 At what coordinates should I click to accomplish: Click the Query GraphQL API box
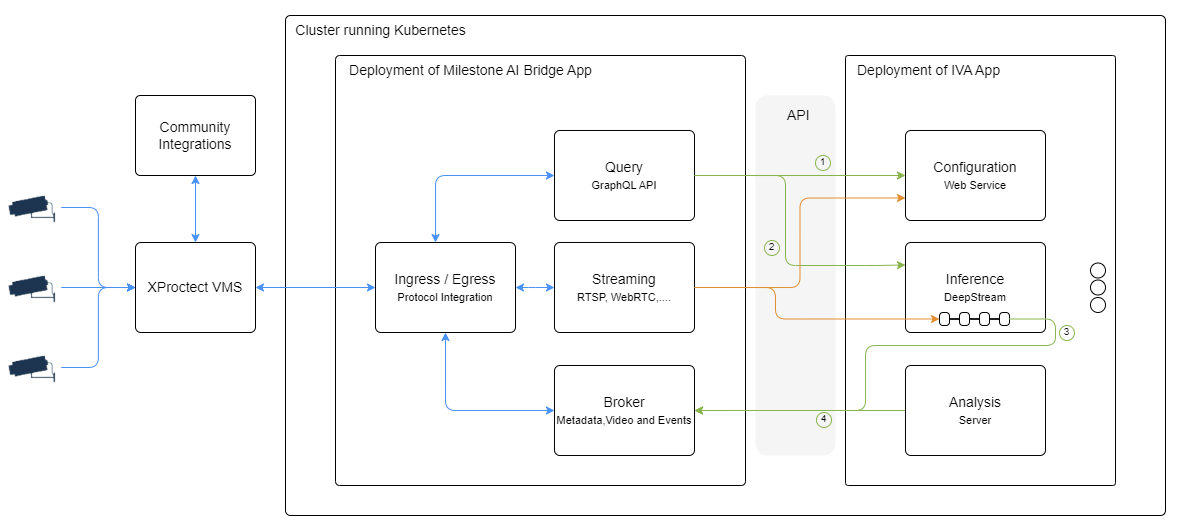point(624,175)
